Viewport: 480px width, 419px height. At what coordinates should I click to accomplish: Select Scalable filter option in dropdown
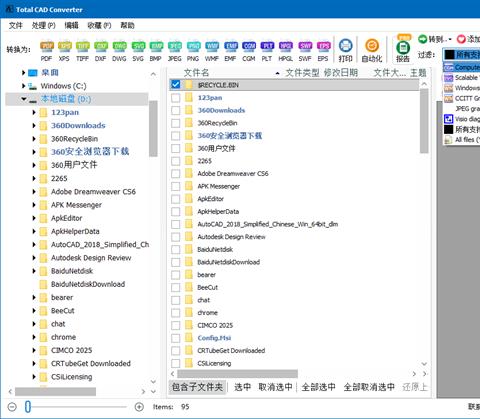tap(462, 78)
